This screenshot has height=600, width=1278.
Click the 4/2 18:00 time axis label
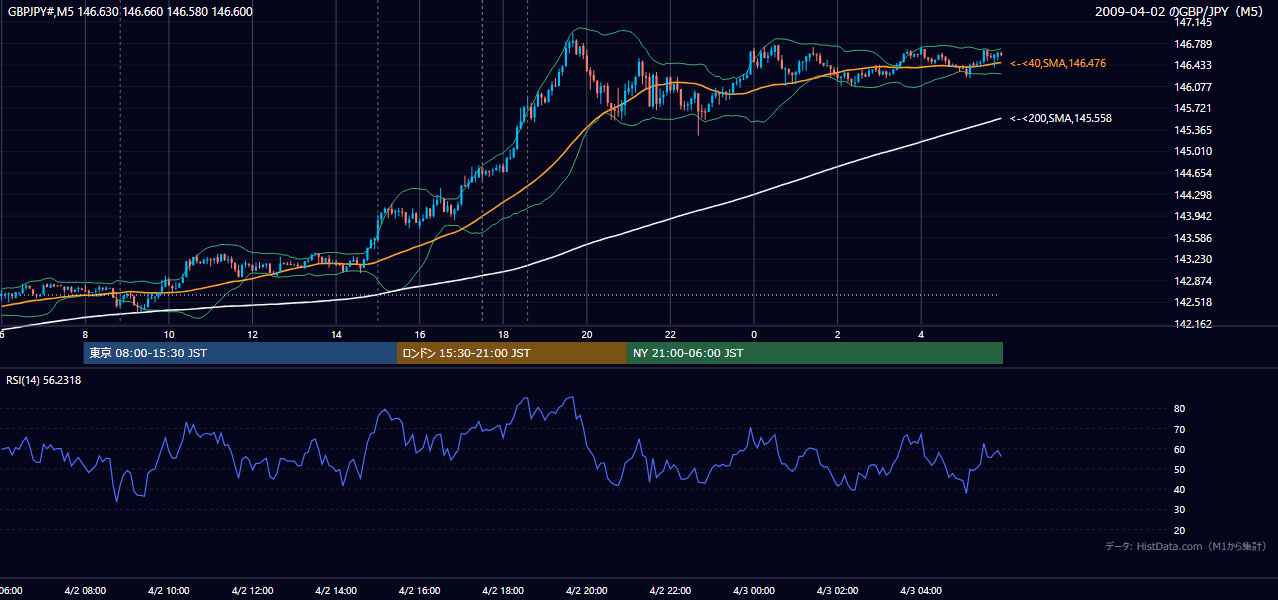503,591
